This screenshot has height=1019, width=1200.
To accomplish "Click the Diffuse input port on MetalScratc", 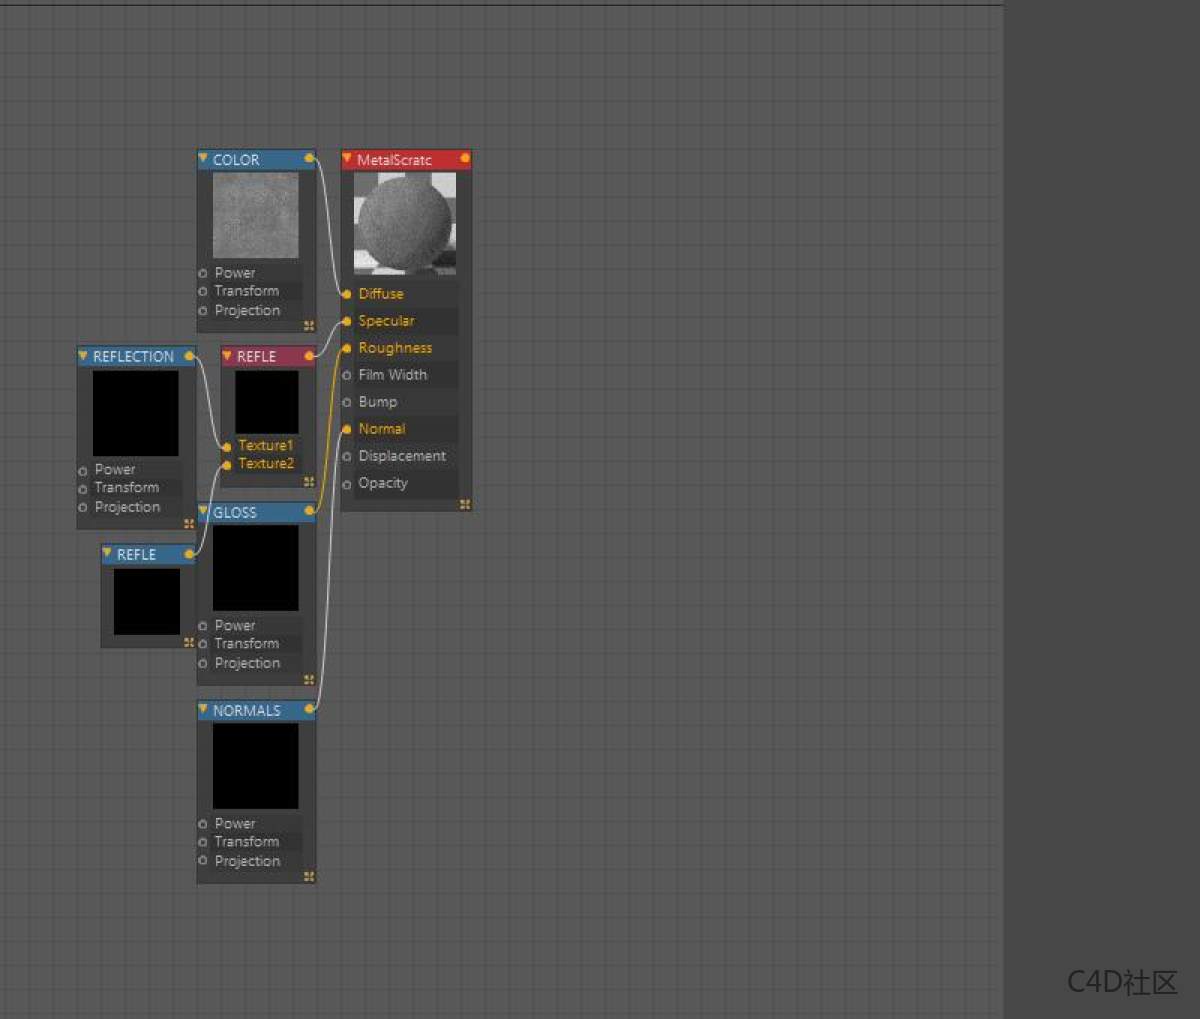I will point(346,294).
